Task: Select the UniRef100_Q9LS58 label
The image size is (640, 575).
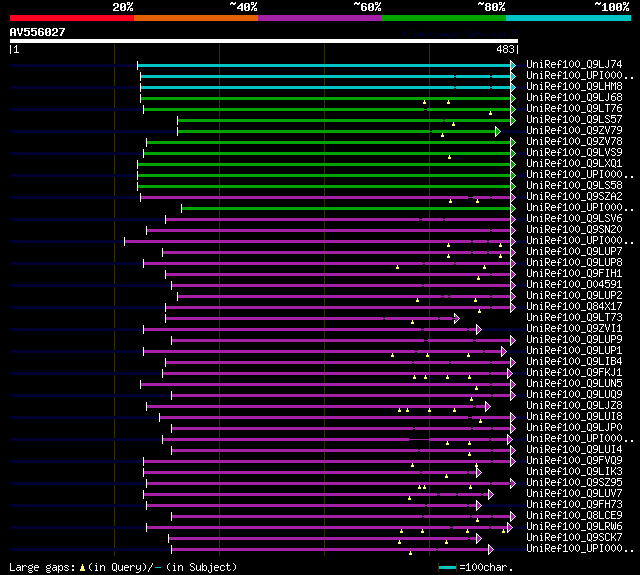Action: [x=574, y=186]
